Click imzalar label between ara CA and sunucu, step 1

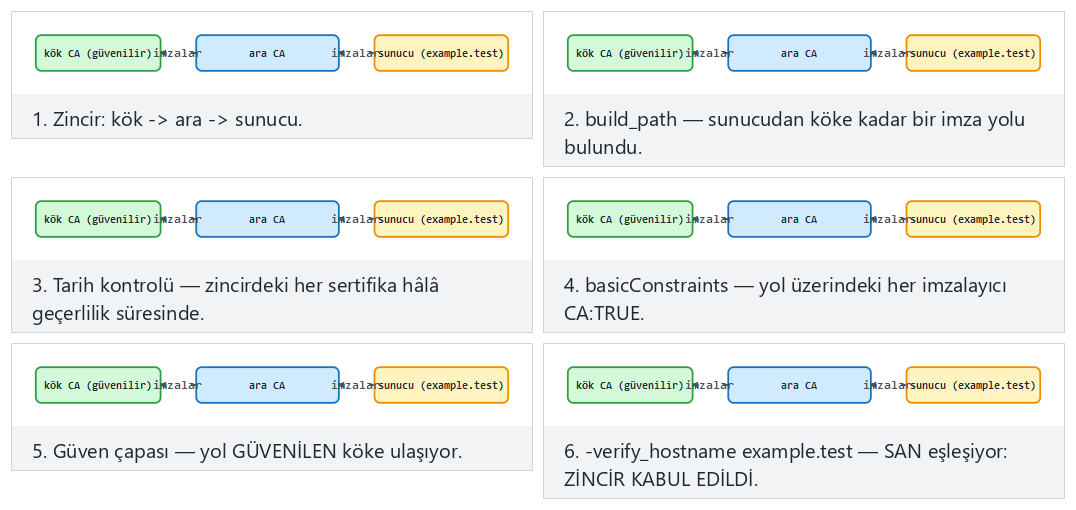point(356,53)
